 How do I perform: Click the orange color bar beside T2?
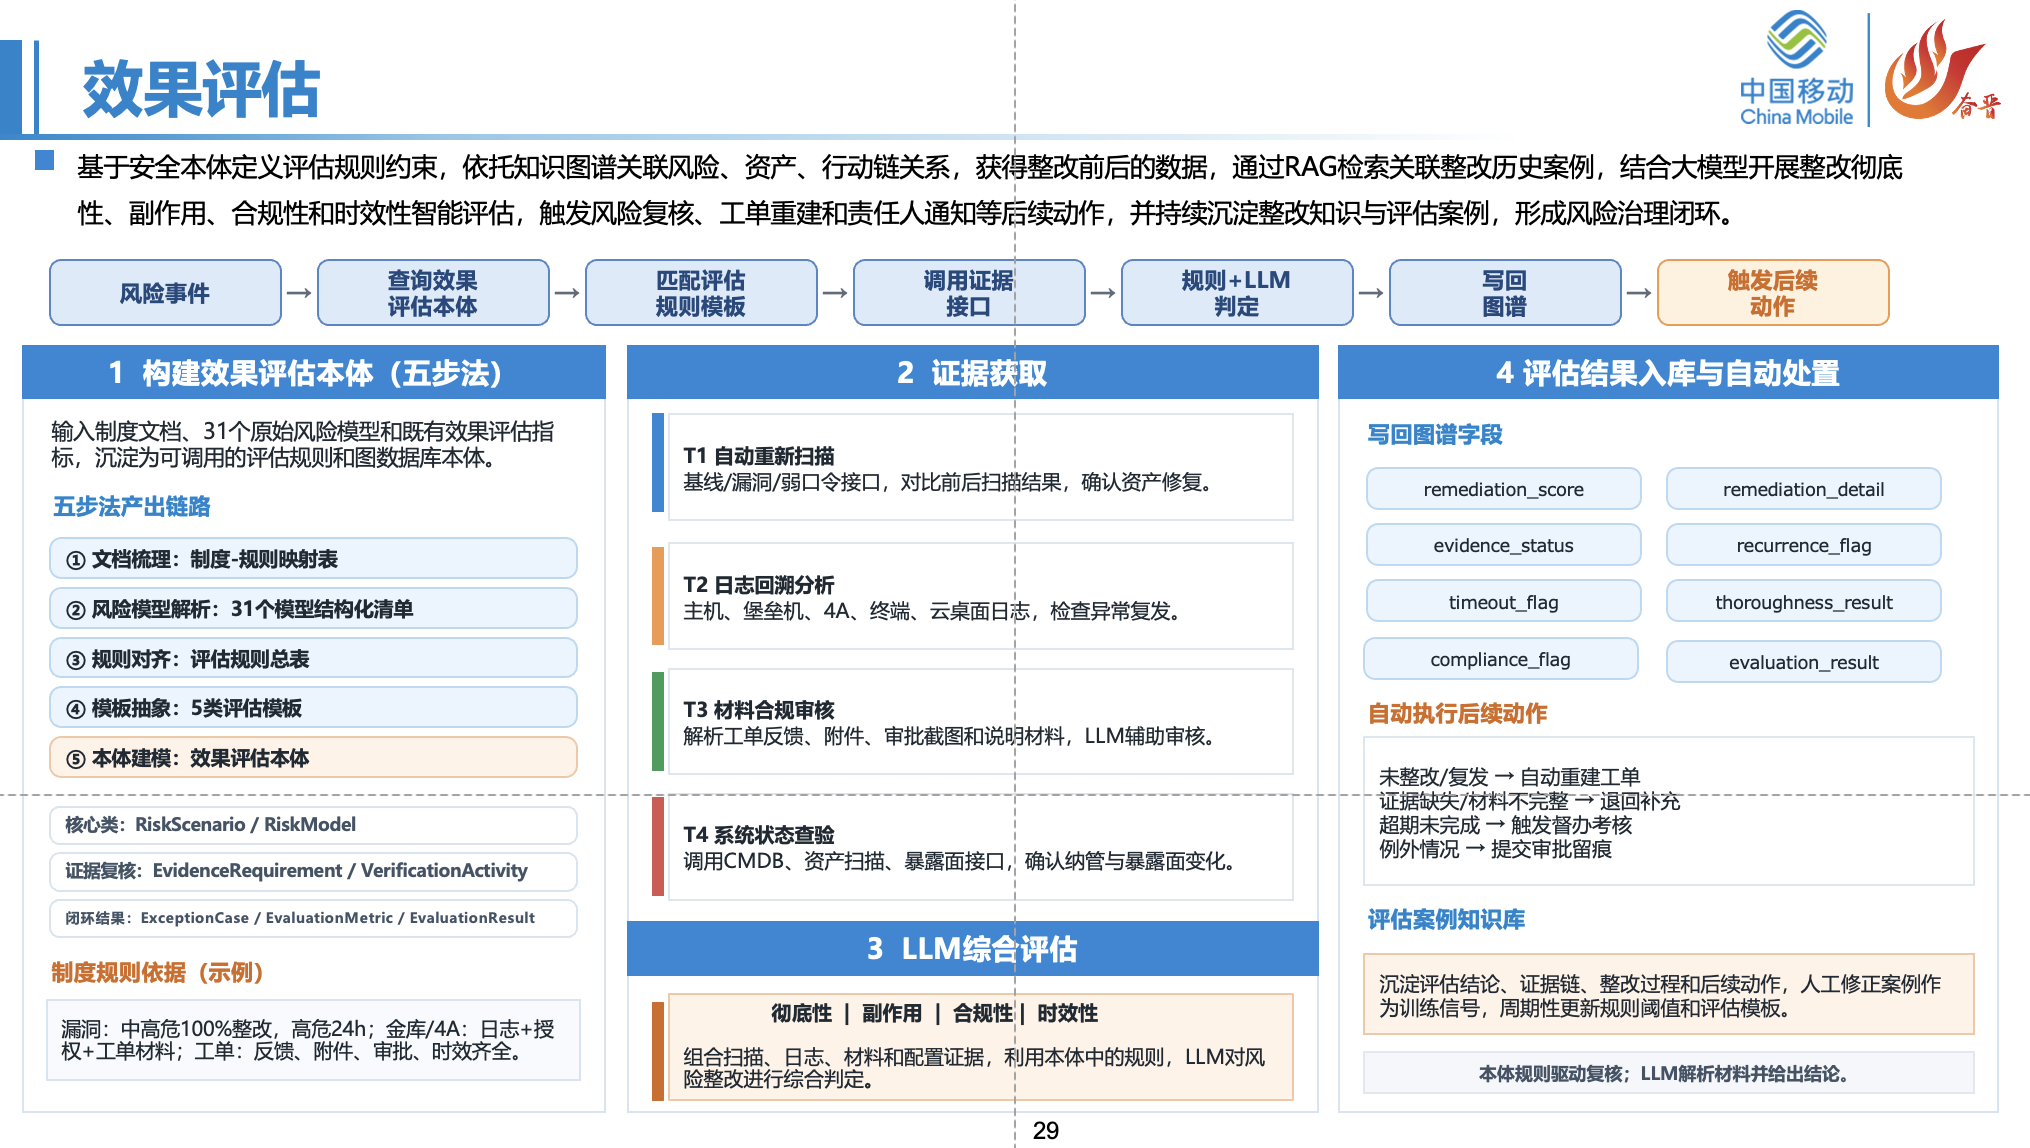(658, 596)
